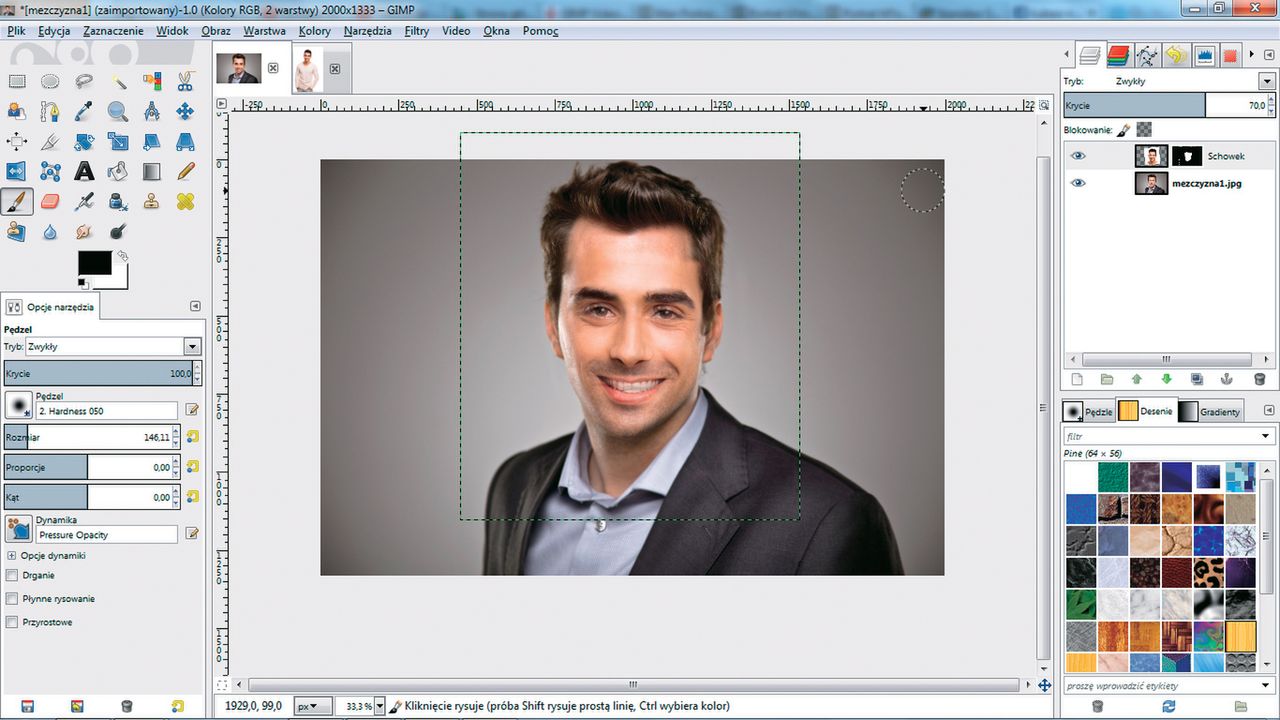This screenshot has height=720, width=1280.
Task: Toggle lock alpha channel checkerboard icon
Action: tap(1144, 129)
